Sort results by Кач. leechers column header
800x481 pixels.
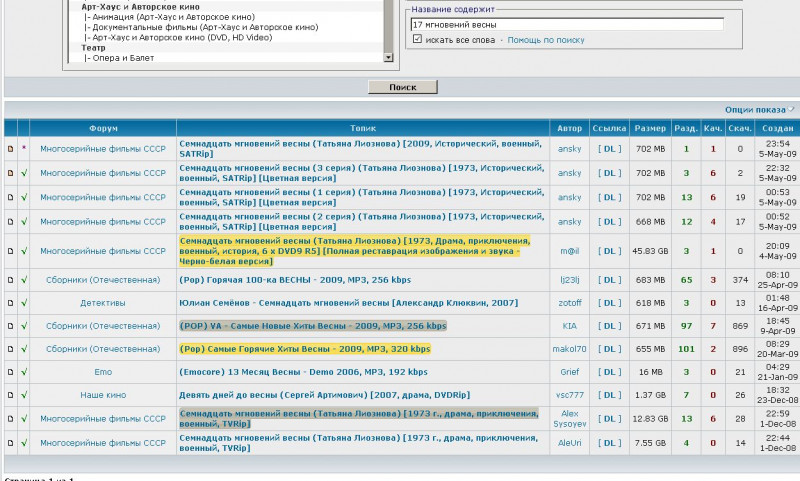pyautogui.click(x=713, y=128)
